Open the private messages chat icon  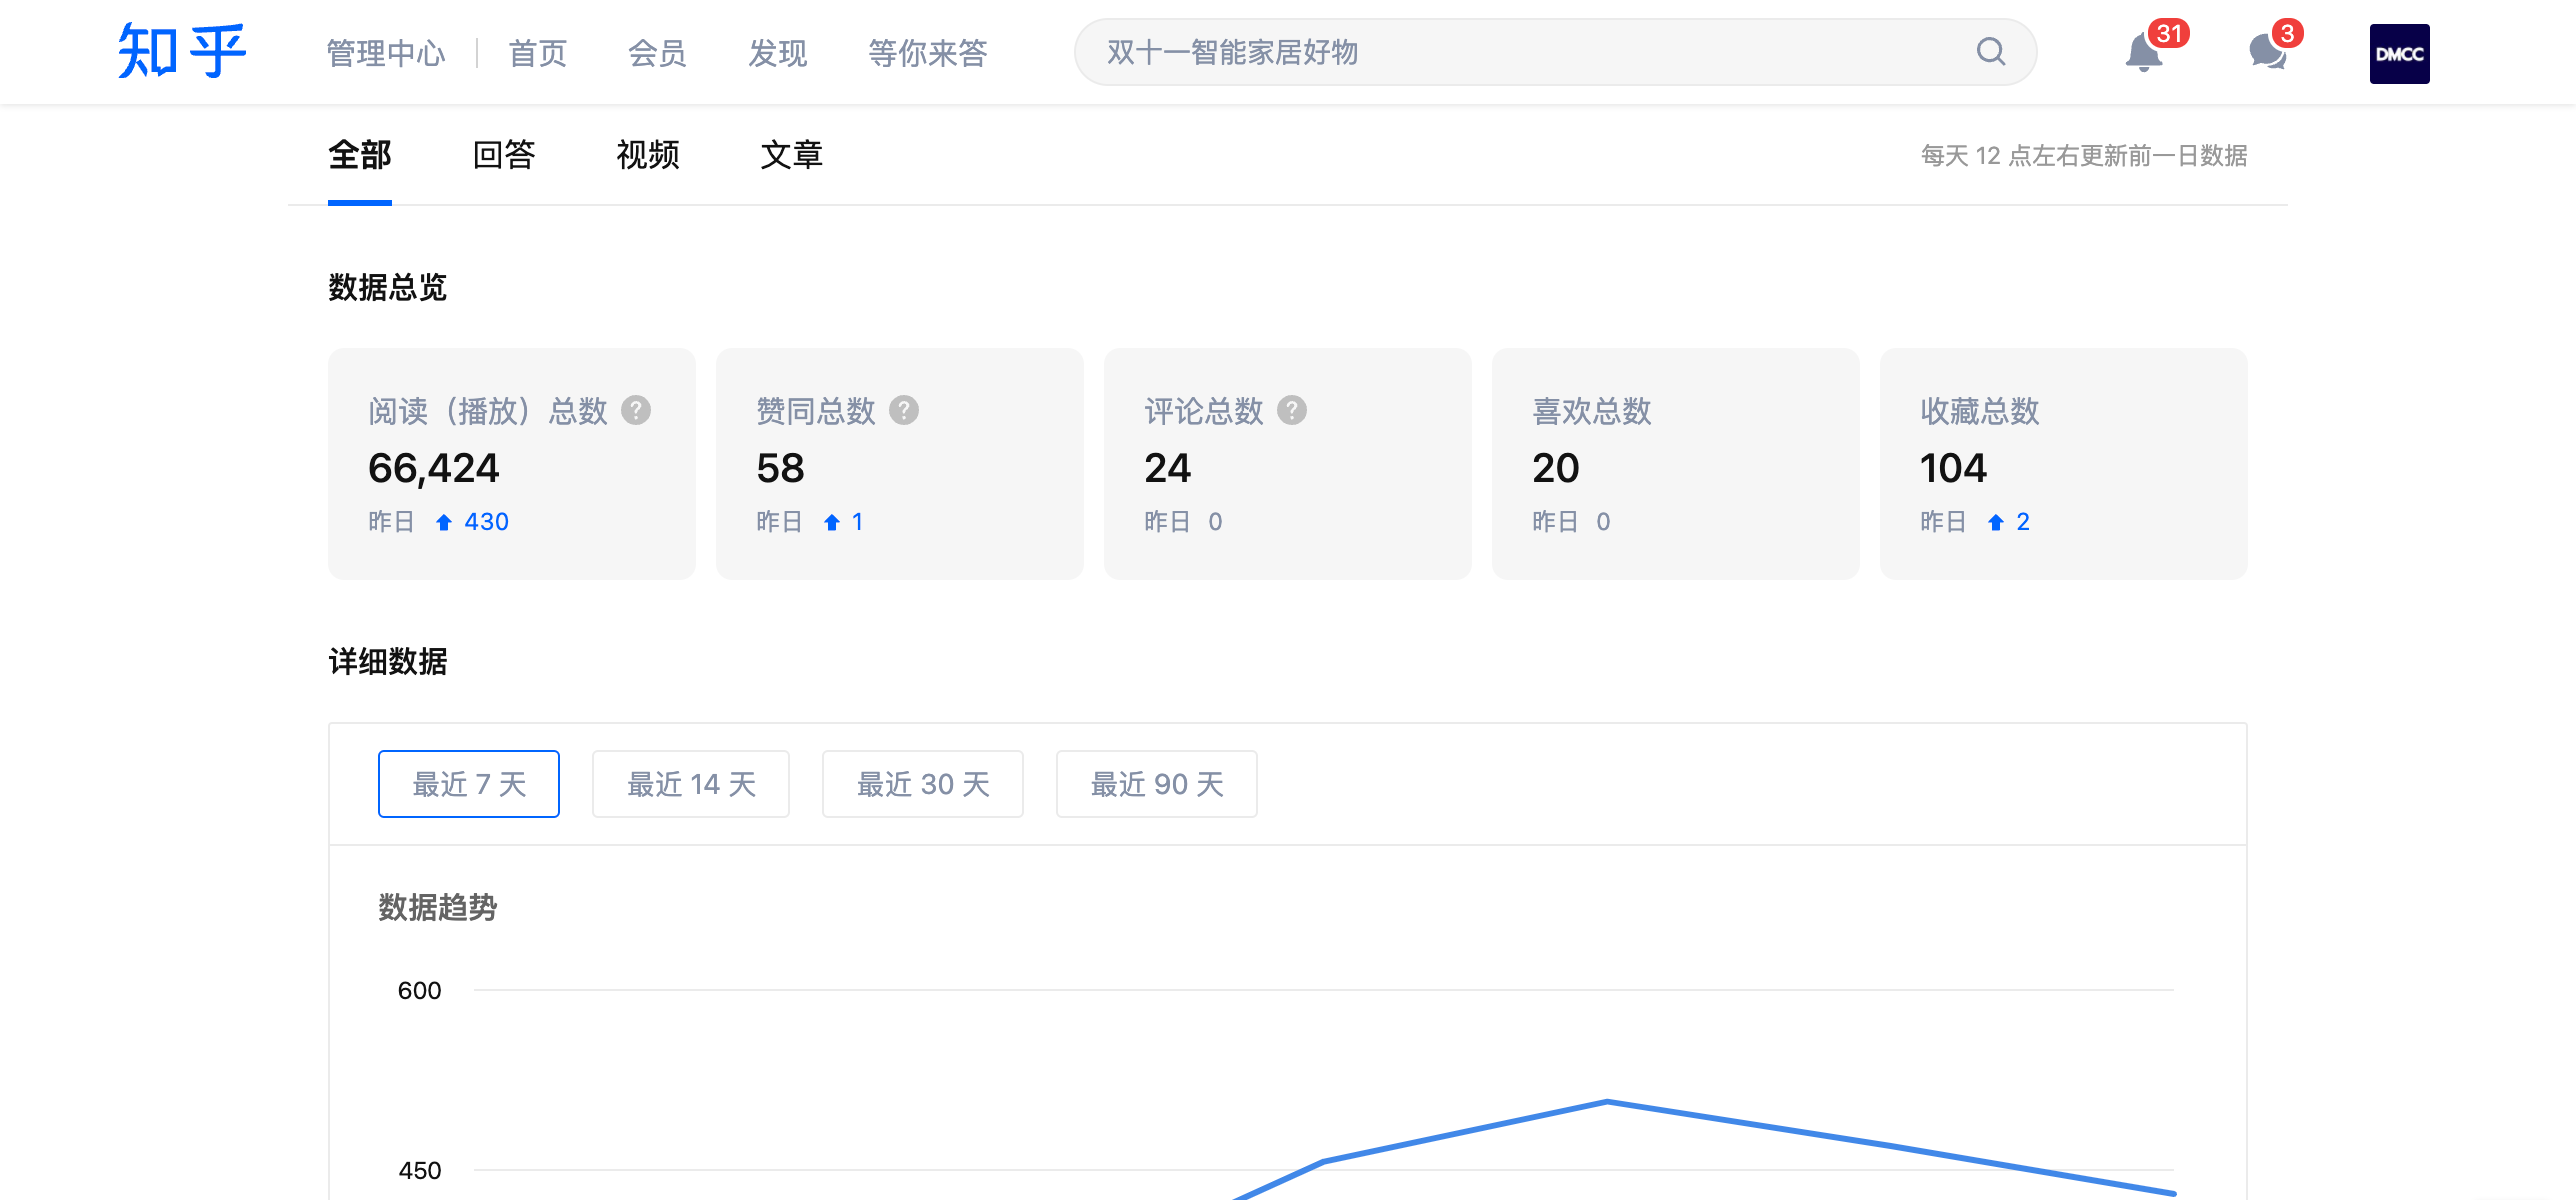pos(2267,53)
